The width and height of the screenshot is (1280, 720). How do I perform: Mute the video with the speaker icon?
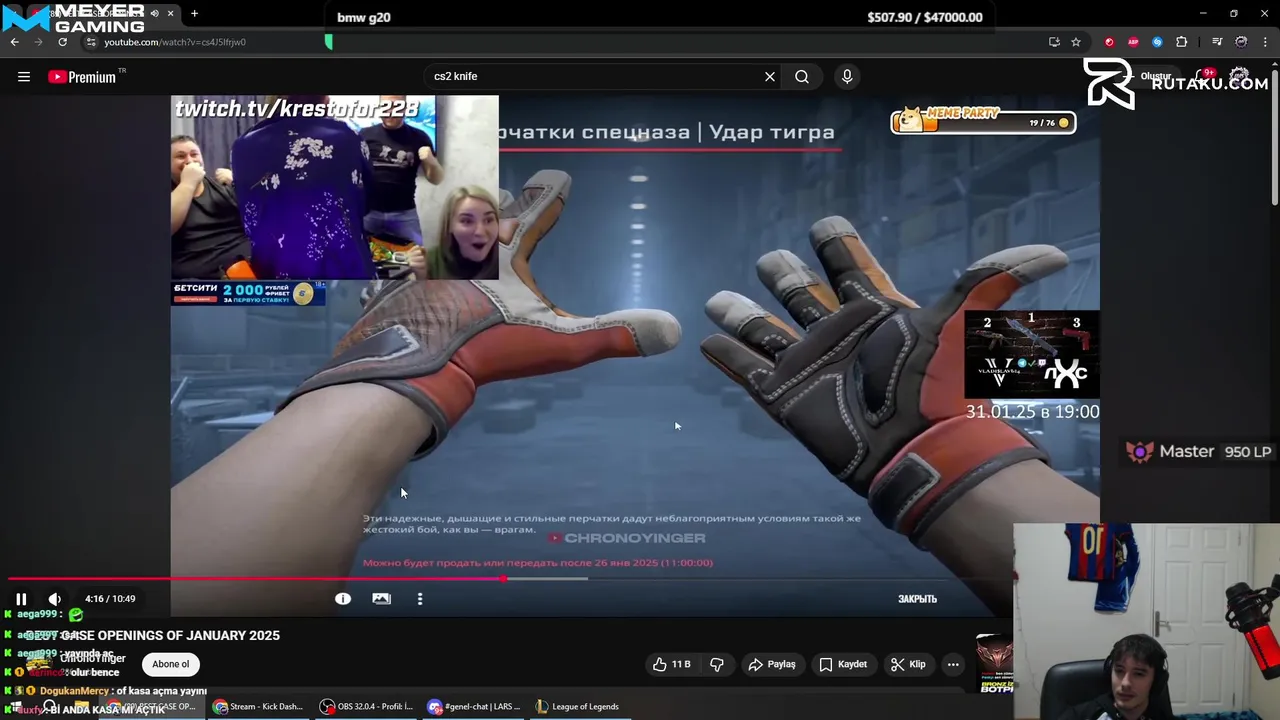[x=55, y=599]
